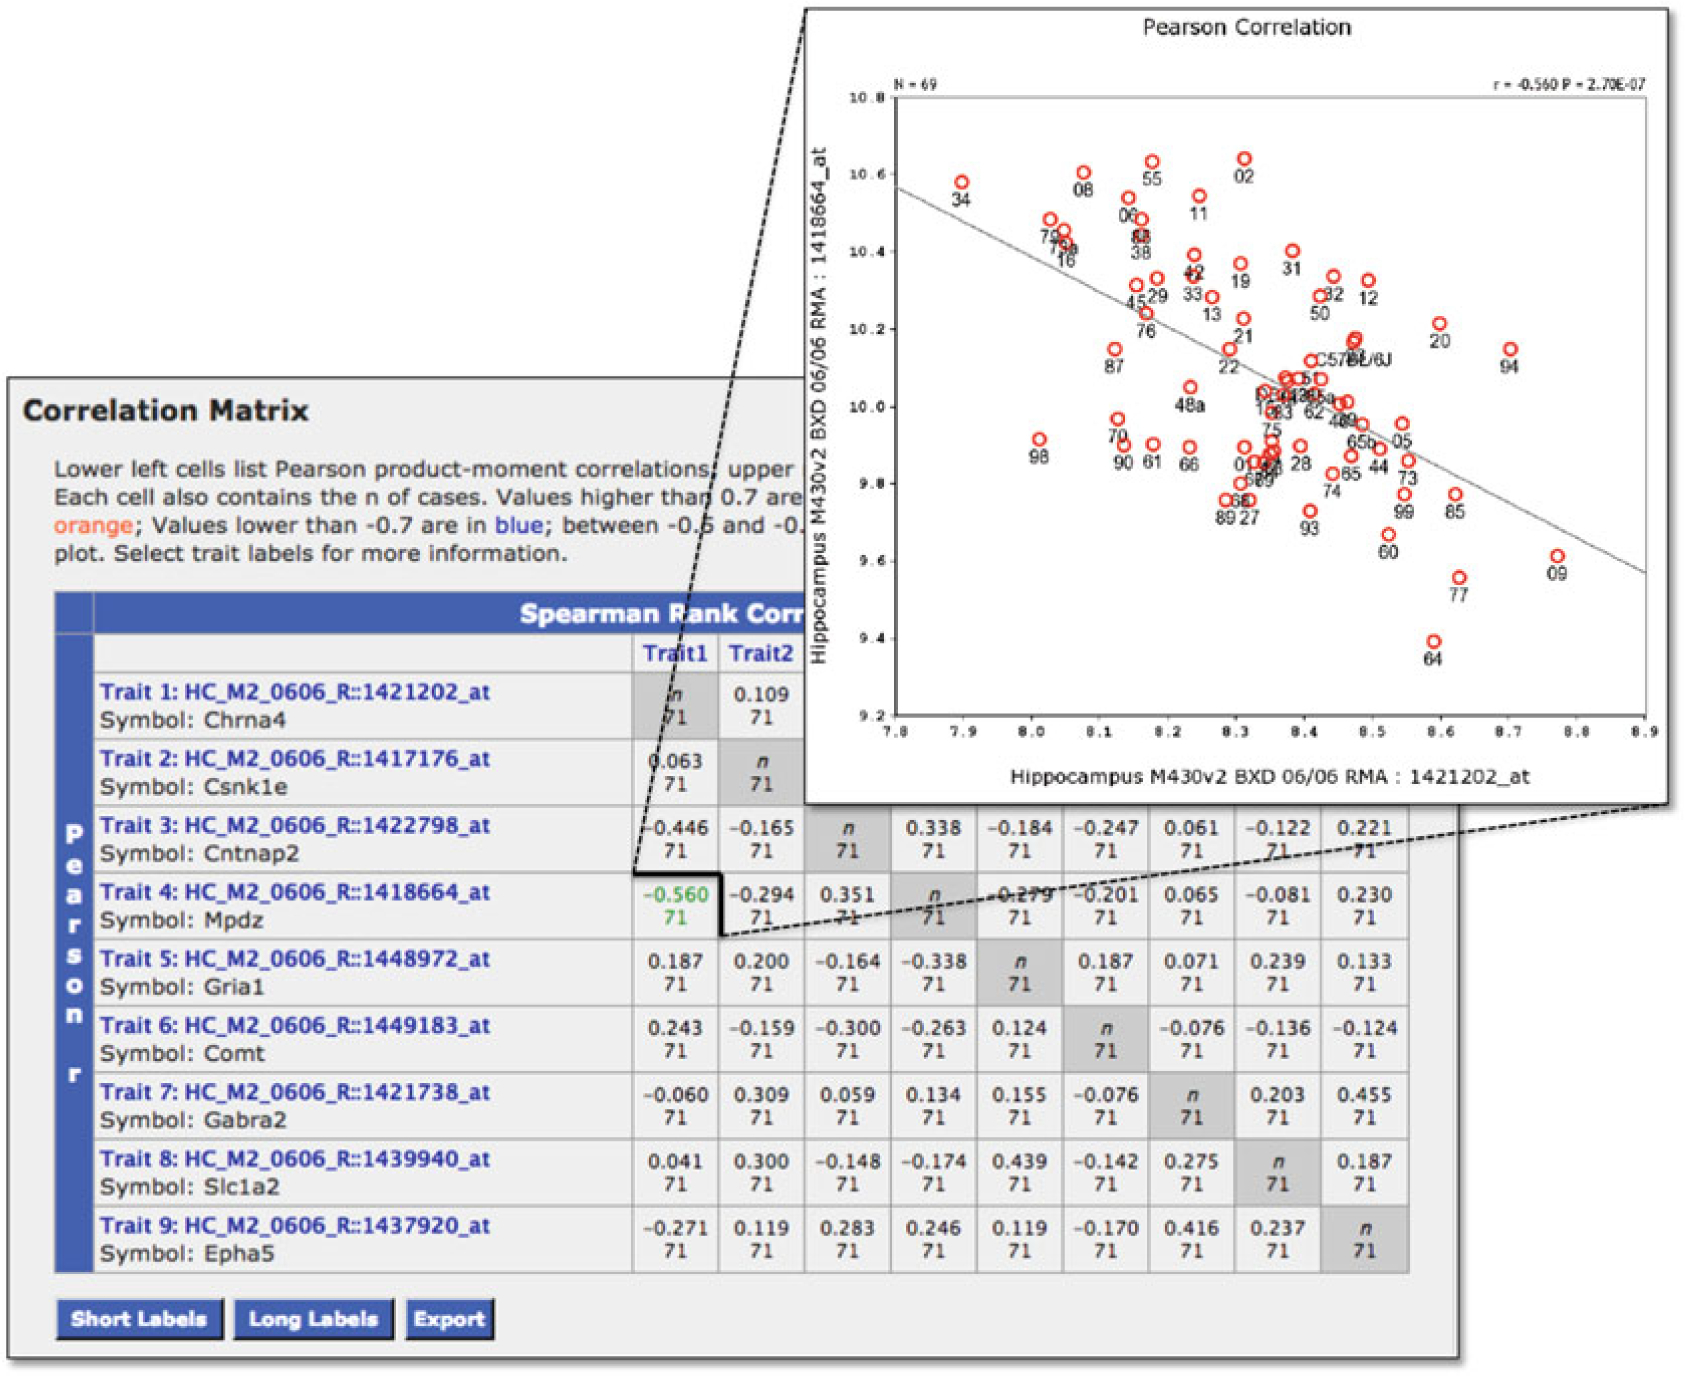The height and width of the screenshot is (1376, 1685).
Task: Click the Pearson Correlation plot title
Action: pyautogui.click(x=1247, y=28)
